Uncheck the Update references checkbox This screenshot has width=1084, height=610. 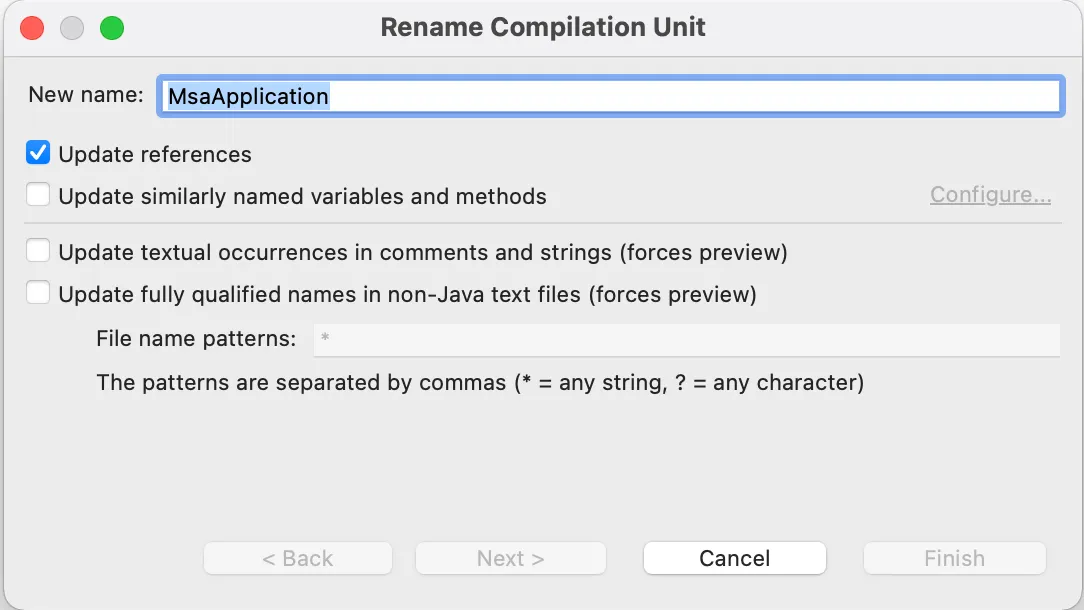(38, 154)
